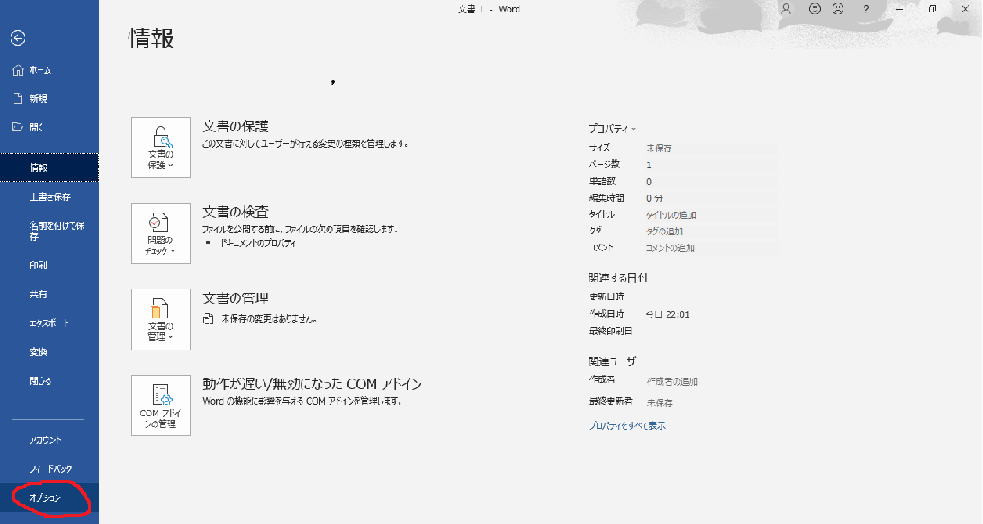Click the COM アドインの管理 button

[160, 405]
